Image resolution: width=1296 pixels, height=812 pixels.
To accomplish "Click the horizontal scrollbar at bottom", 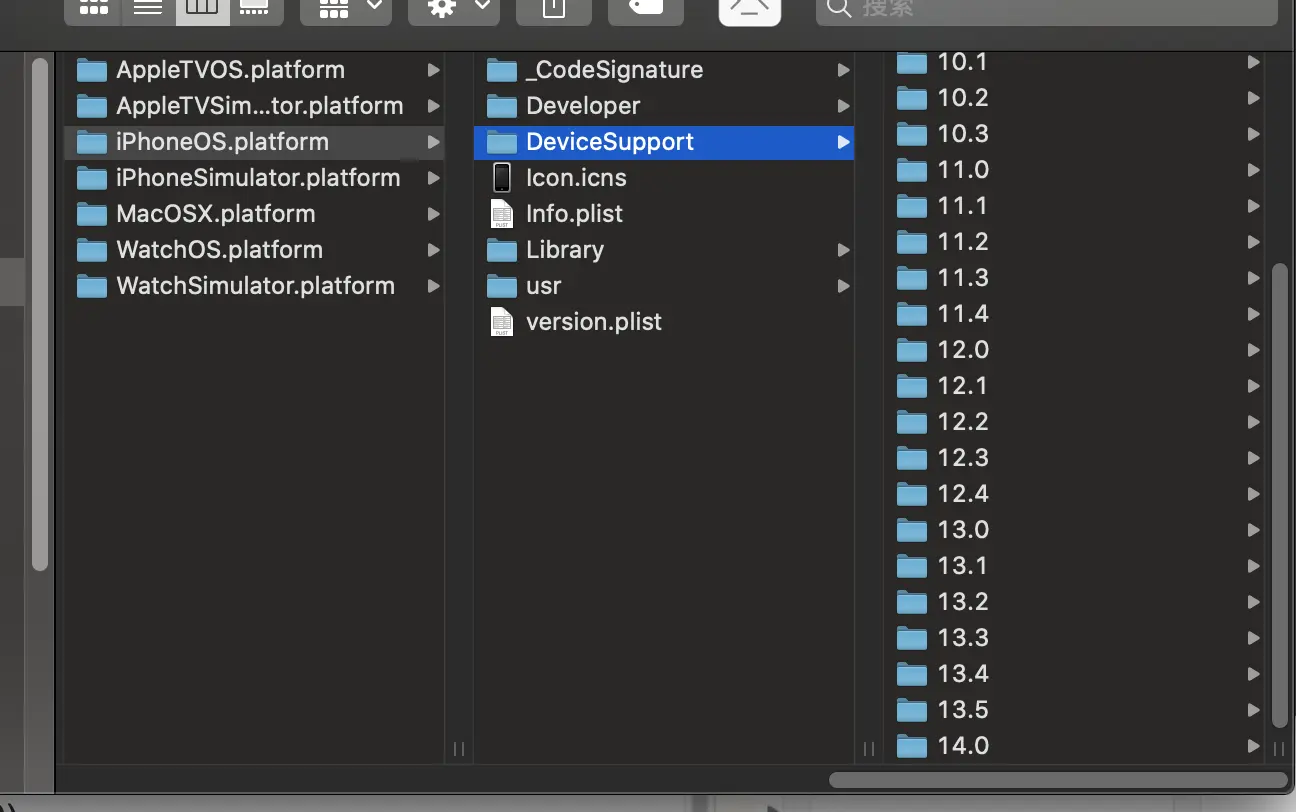I will pyautogui.click(x=1058, y=780).
